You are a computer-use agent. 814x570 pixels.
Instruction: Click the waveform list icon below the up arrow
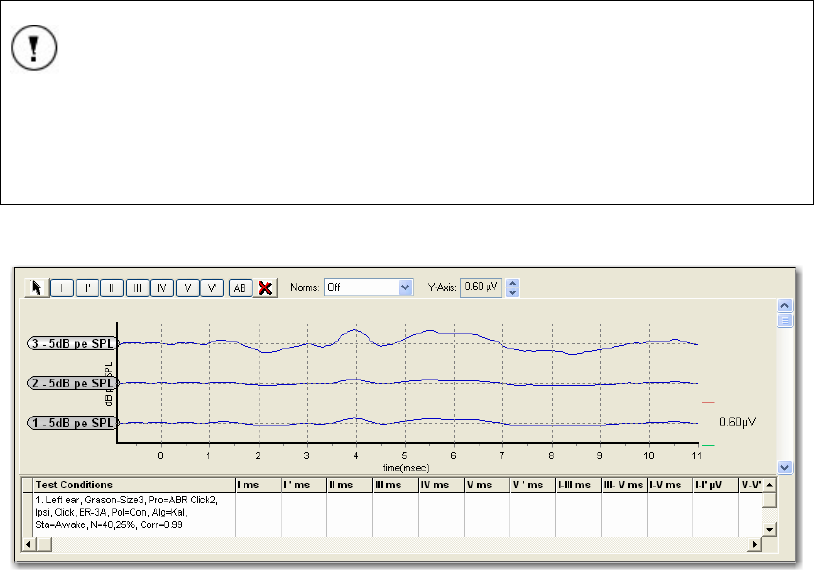(x=785, y=320)
